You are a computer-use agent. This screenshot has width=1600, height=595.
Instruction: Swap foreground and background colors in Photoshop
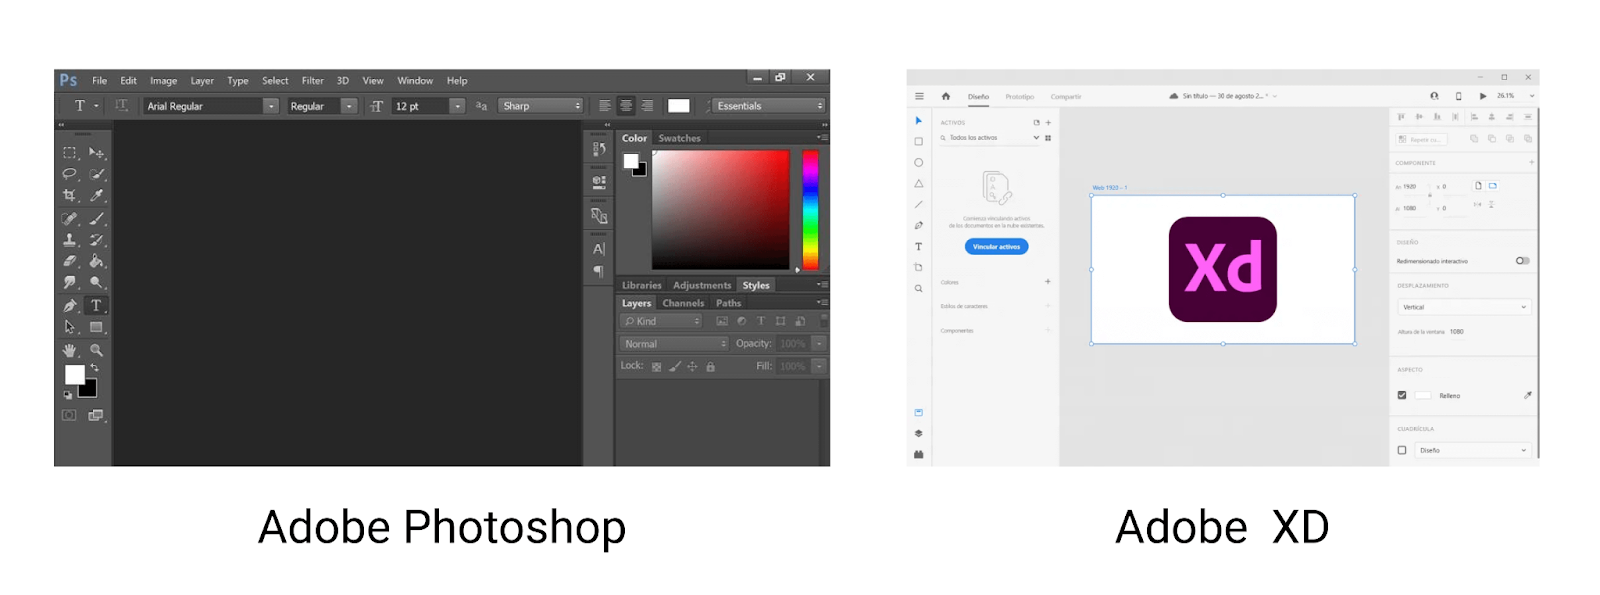click(x=94, y=368)
